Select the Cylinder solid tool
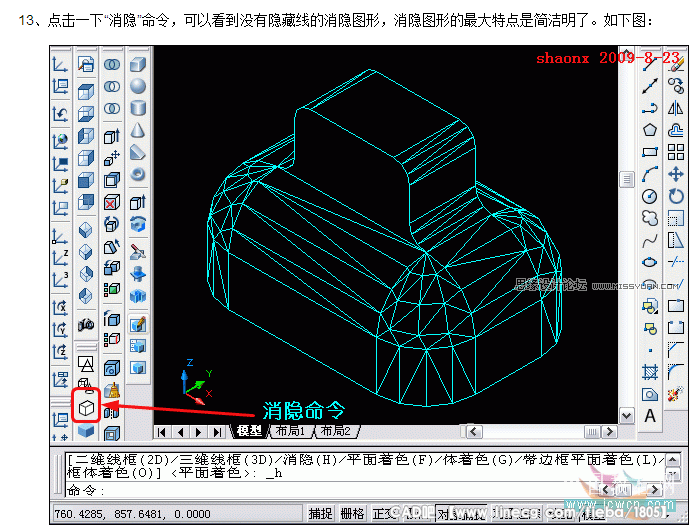This screenshot has height=529, width=696. click(x=138, y=108)
